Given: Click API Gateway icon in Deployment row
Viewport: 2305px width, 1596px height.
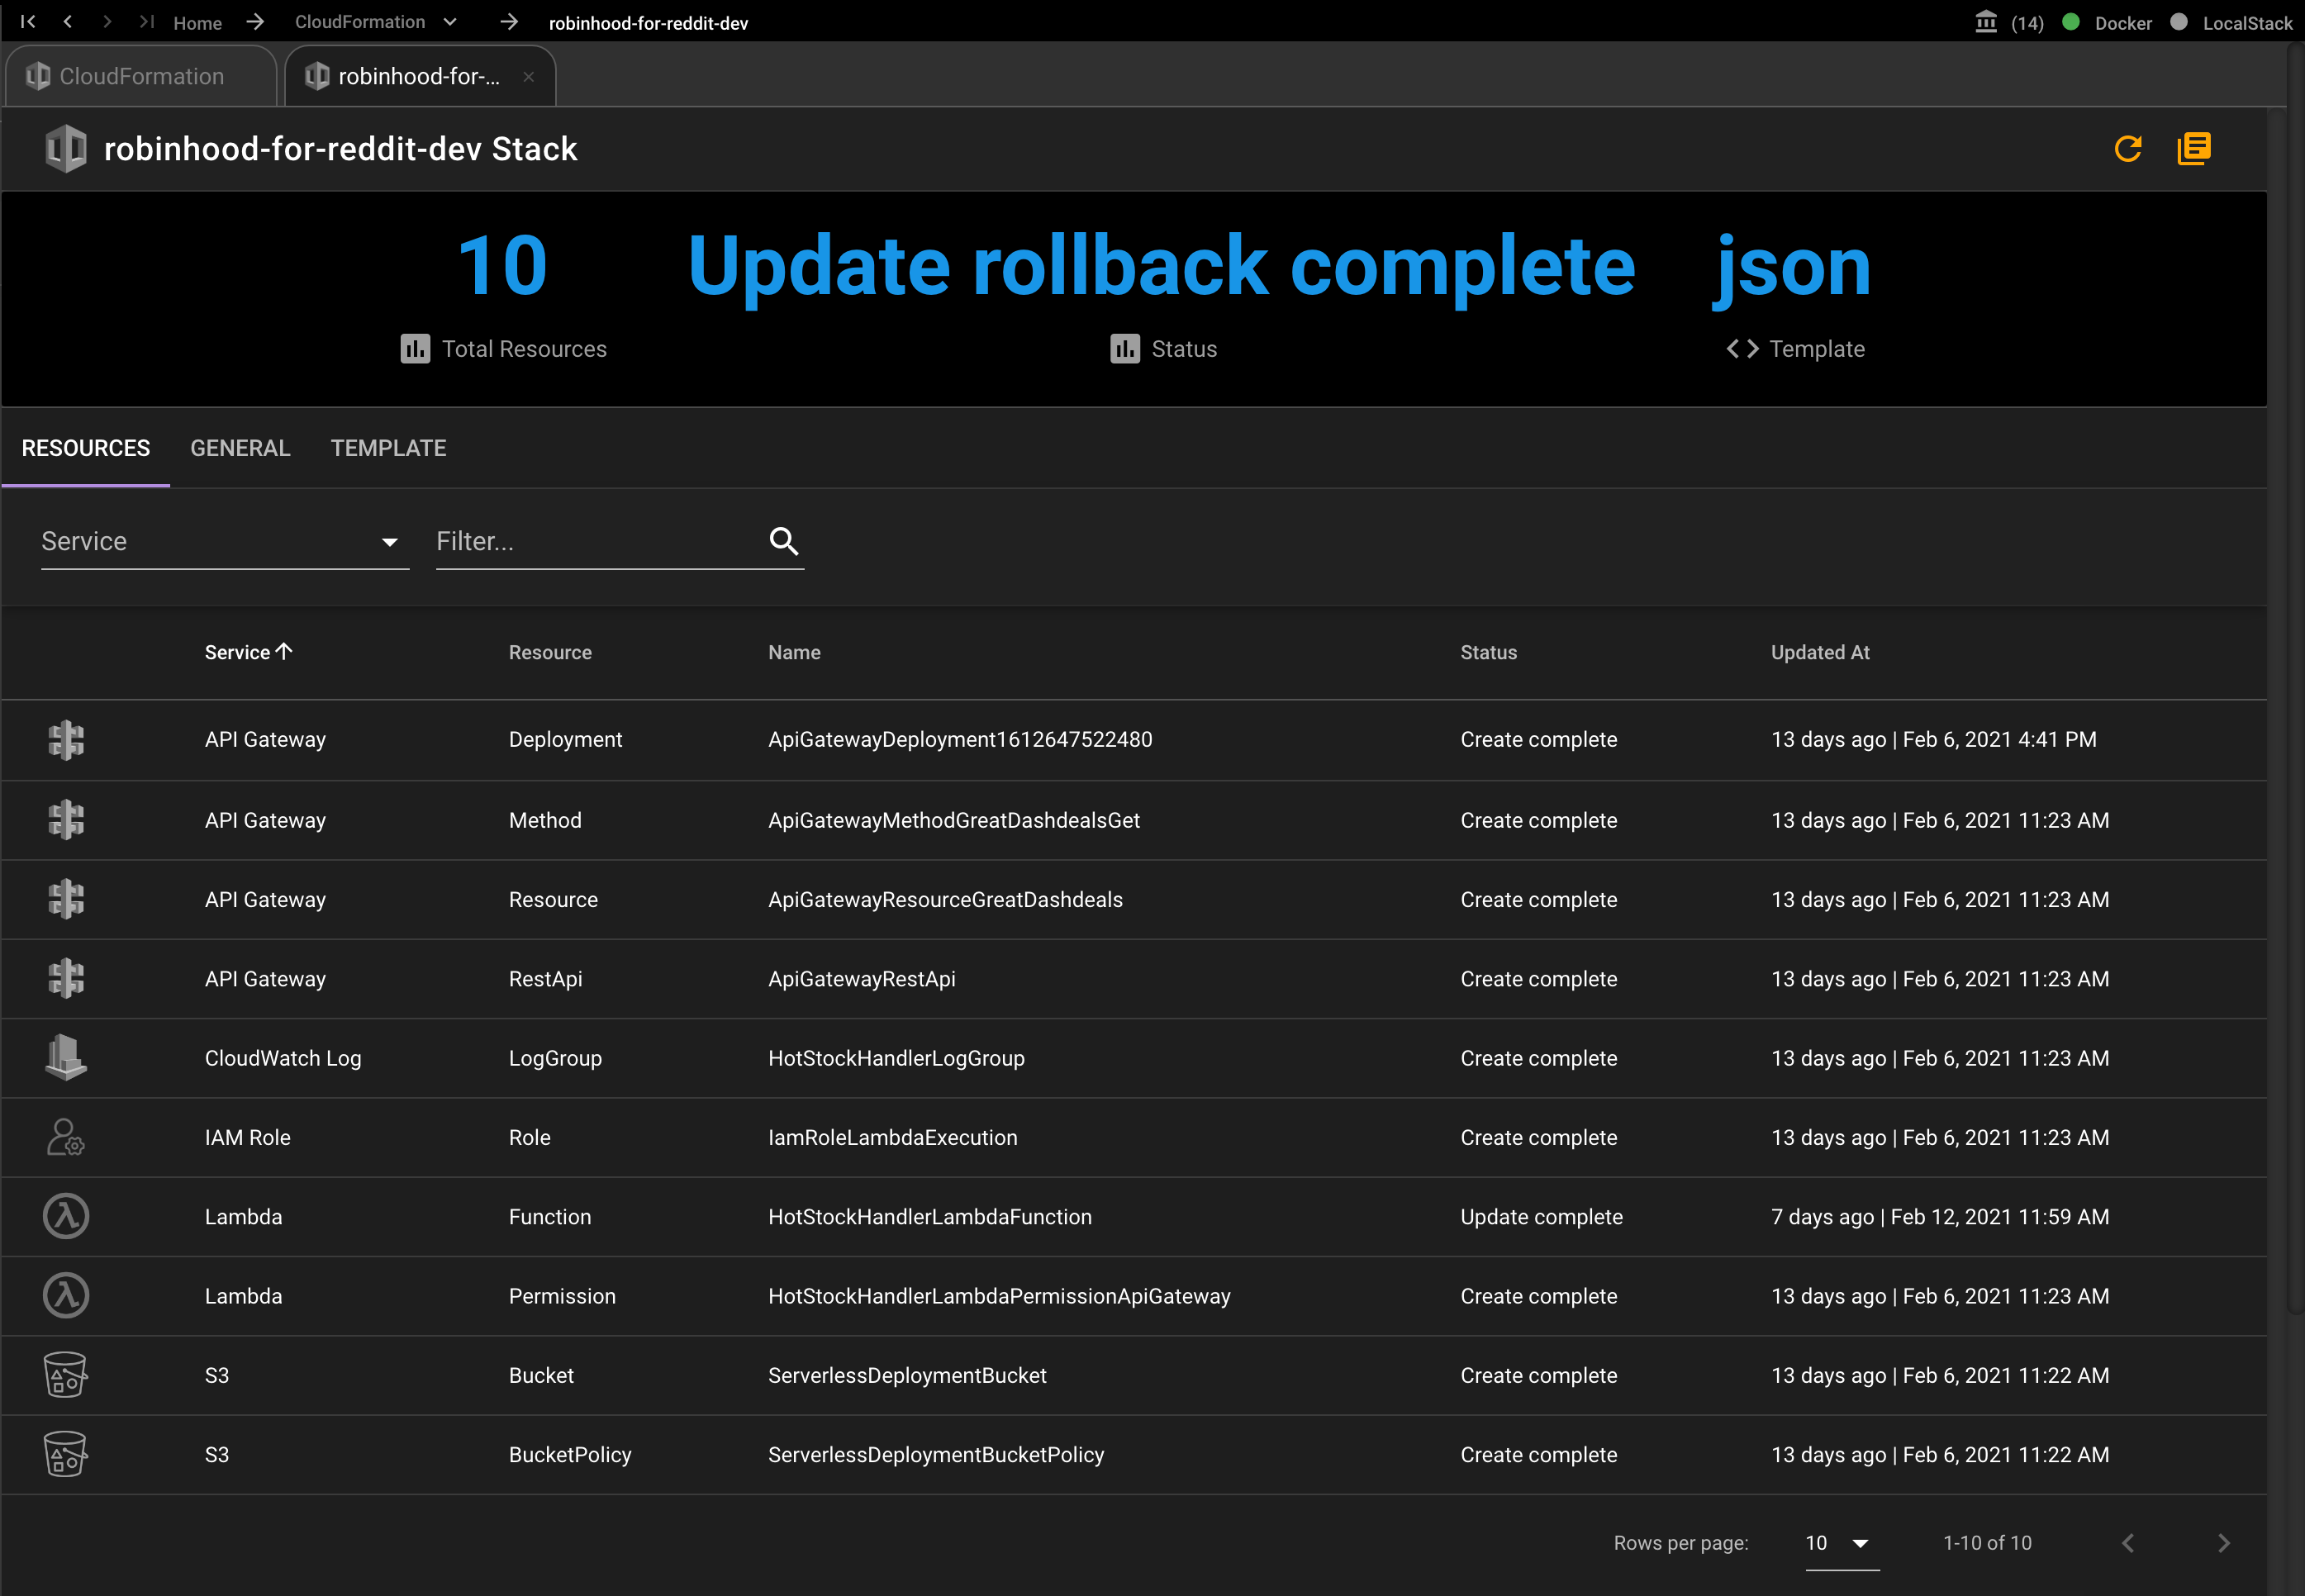Looking at the screenshot, I should pos(66,740).
